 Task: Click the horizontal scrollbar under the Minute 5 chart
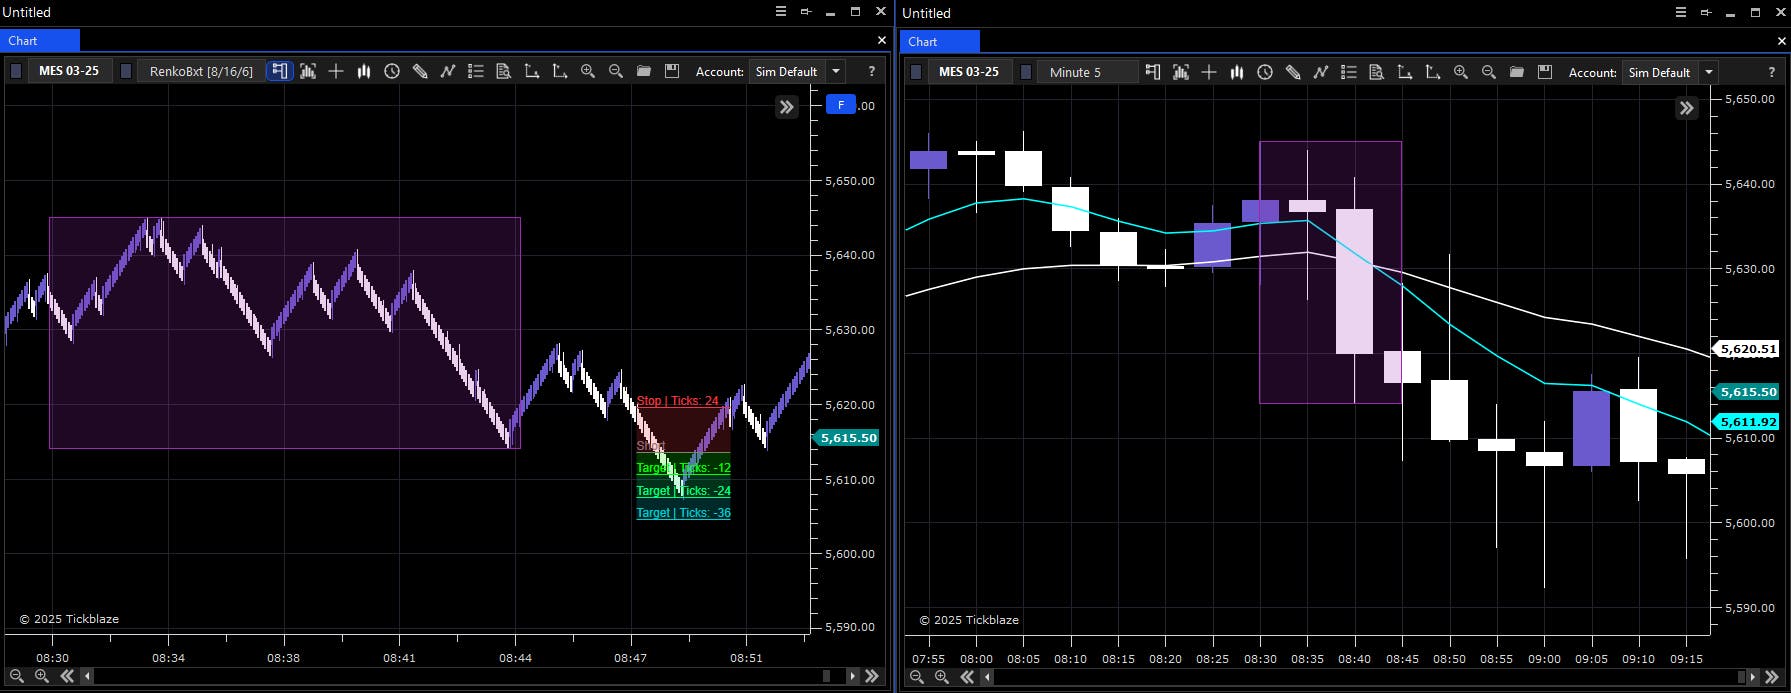pos(1370,677)
